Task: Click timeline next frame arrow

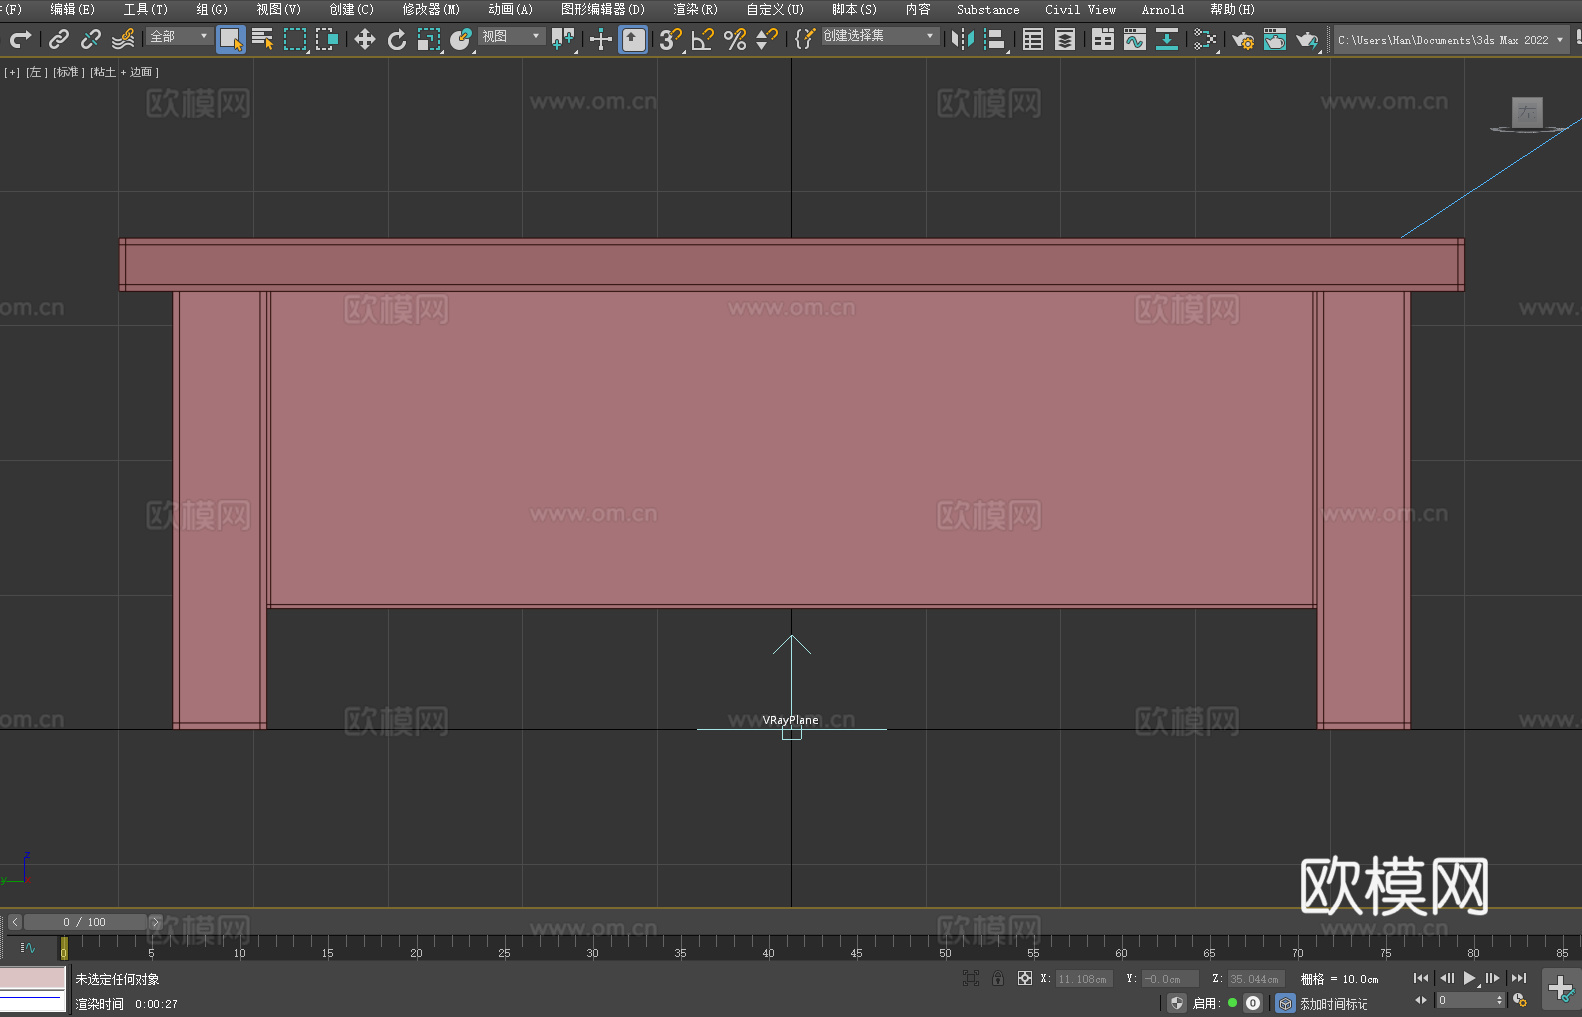Action: point(155,922)
